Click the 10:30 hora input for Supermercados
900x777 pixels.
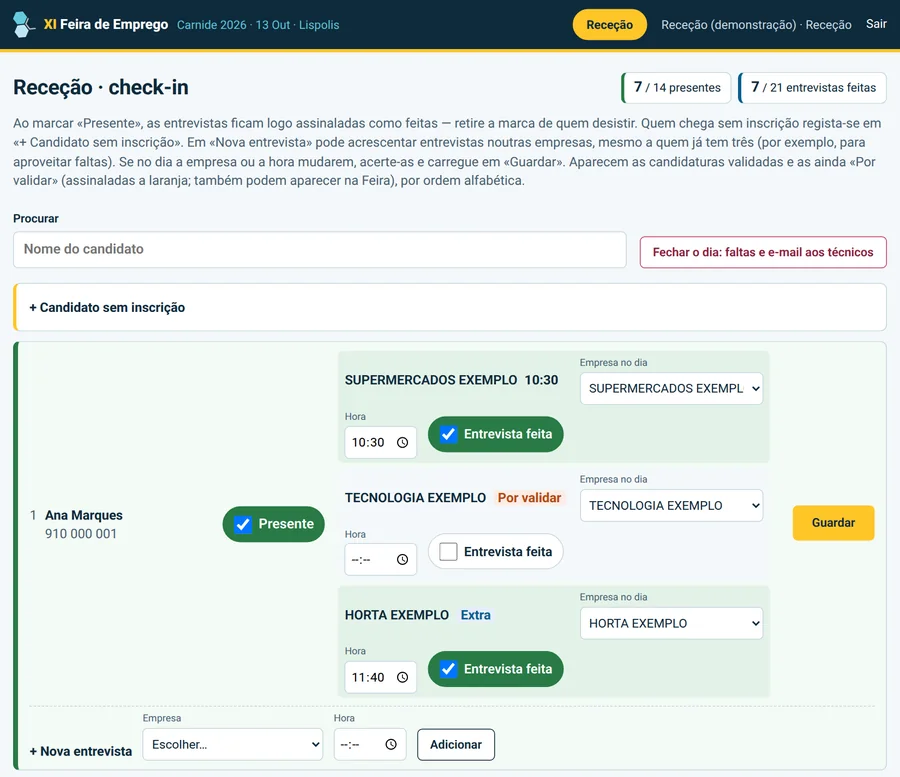click(x=381, y=442)
